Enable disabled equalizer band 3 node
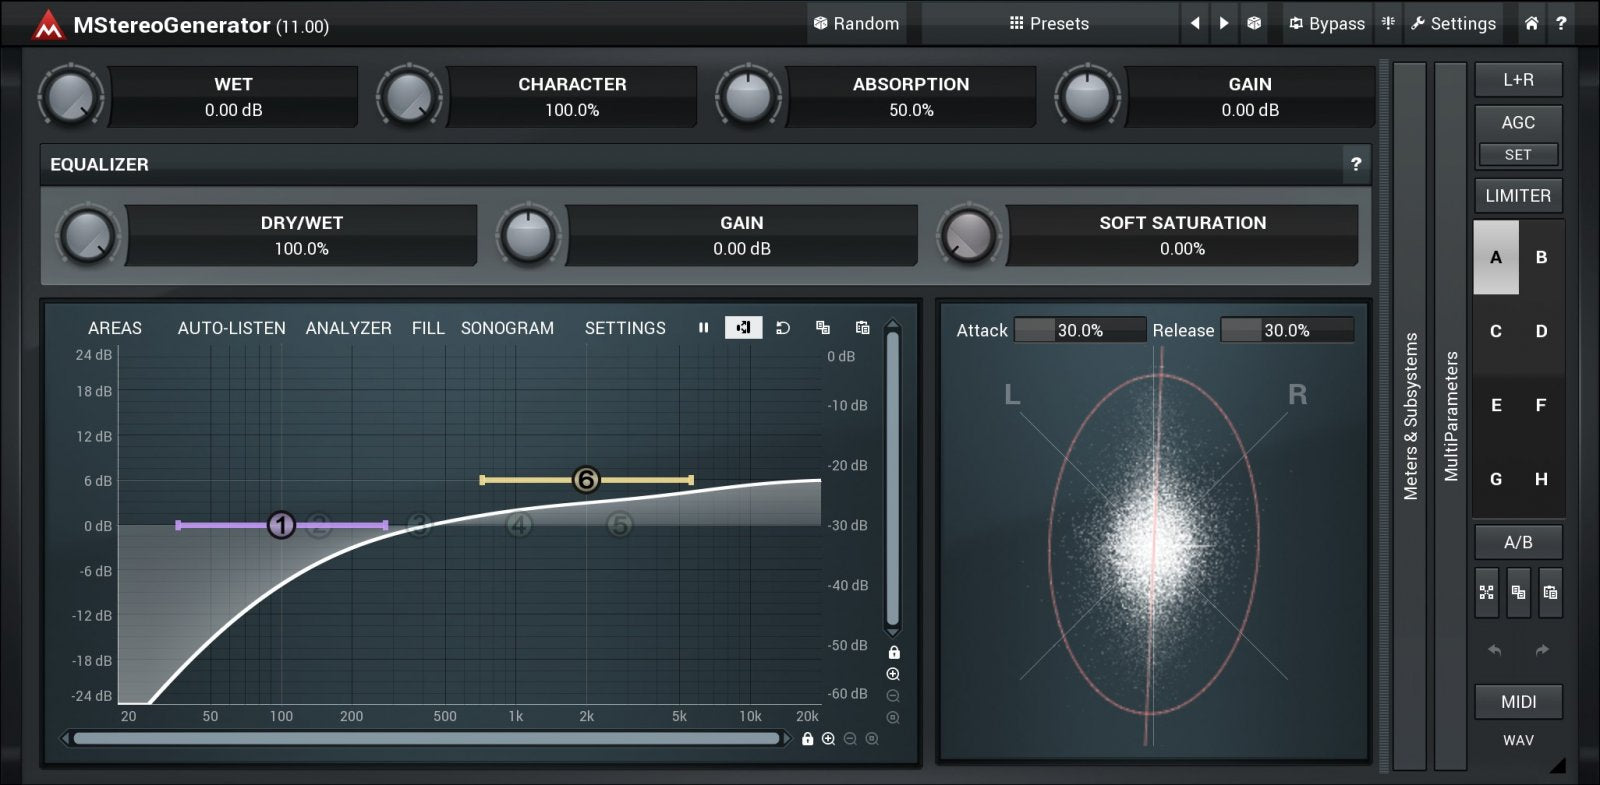Image resolution: width=1600 pixels, height=785 pixels. click(419, 524)
